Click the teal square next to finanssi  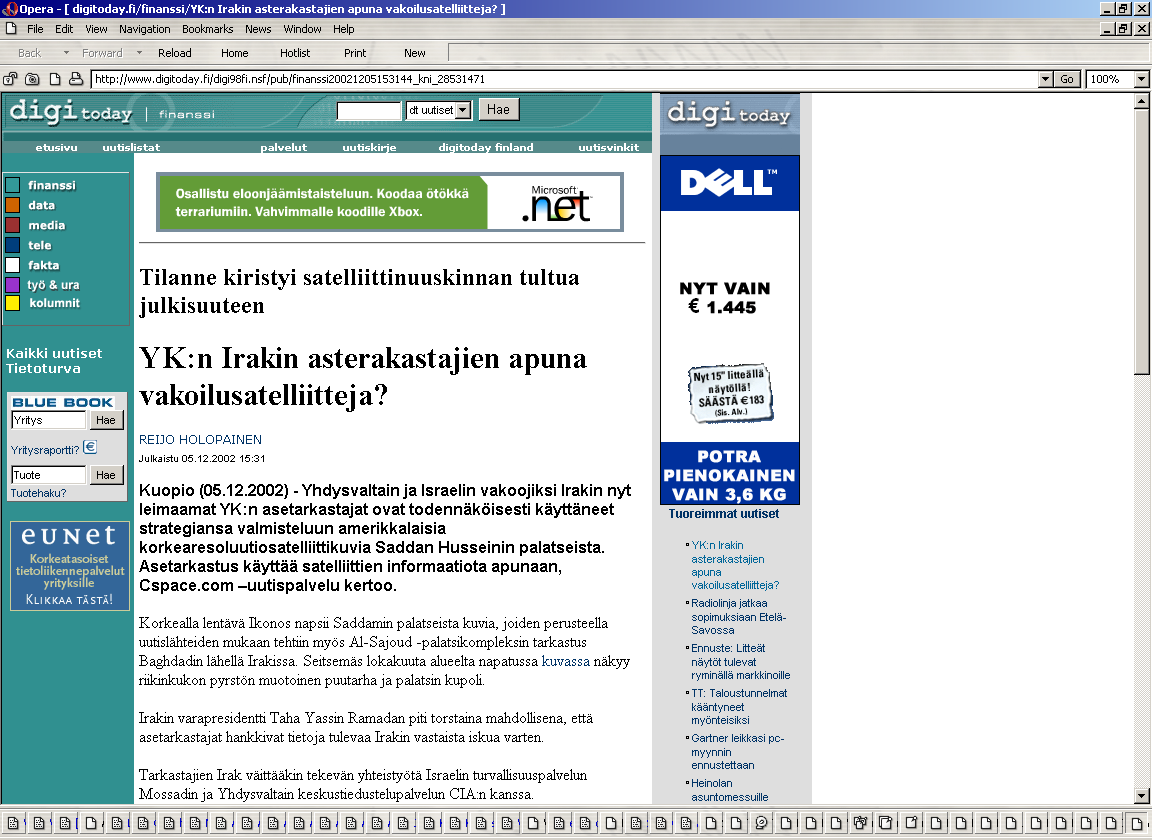coord(12,185)
